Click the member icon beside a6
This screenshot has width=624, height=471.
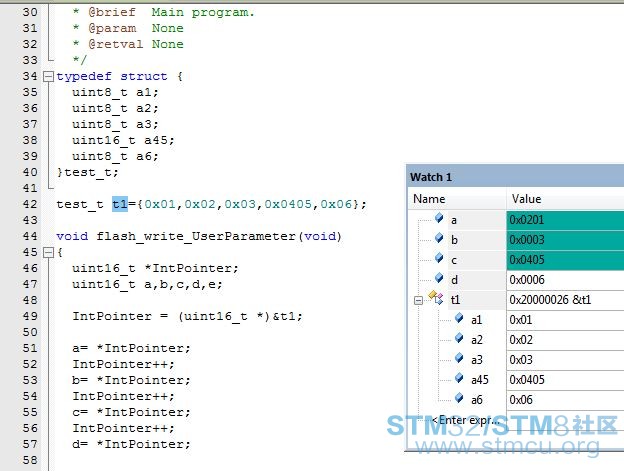point(459,397)
